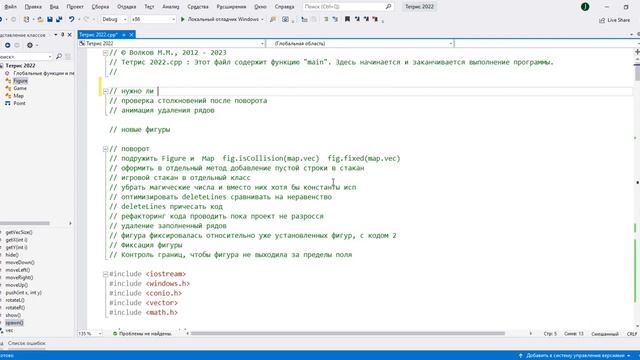Click the Redo arrow icon
This screenshot has width=640, height=360.
(86, 19)
